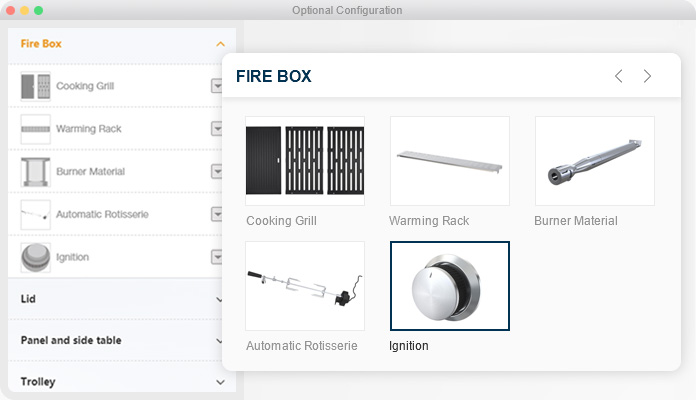Image resolution: width=696 pixels, height=400 pixels.
Task: Select the Cooking Grill thumbnail image
Action: [x=305, y=160]
